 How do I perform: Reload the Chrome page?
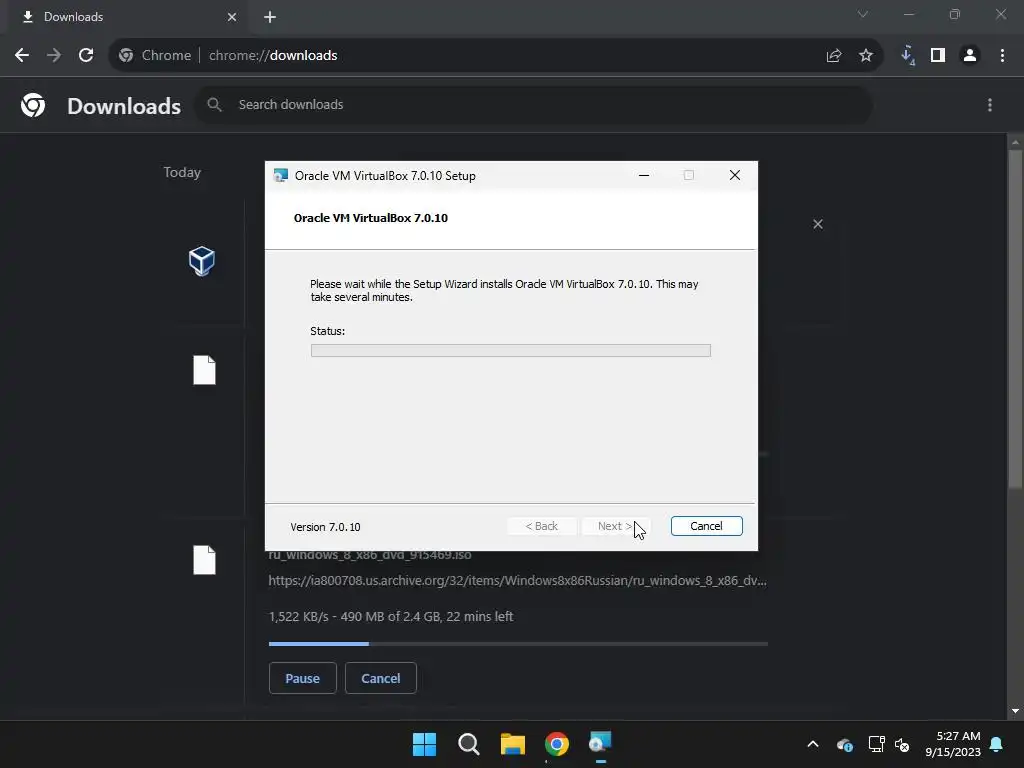86,56
